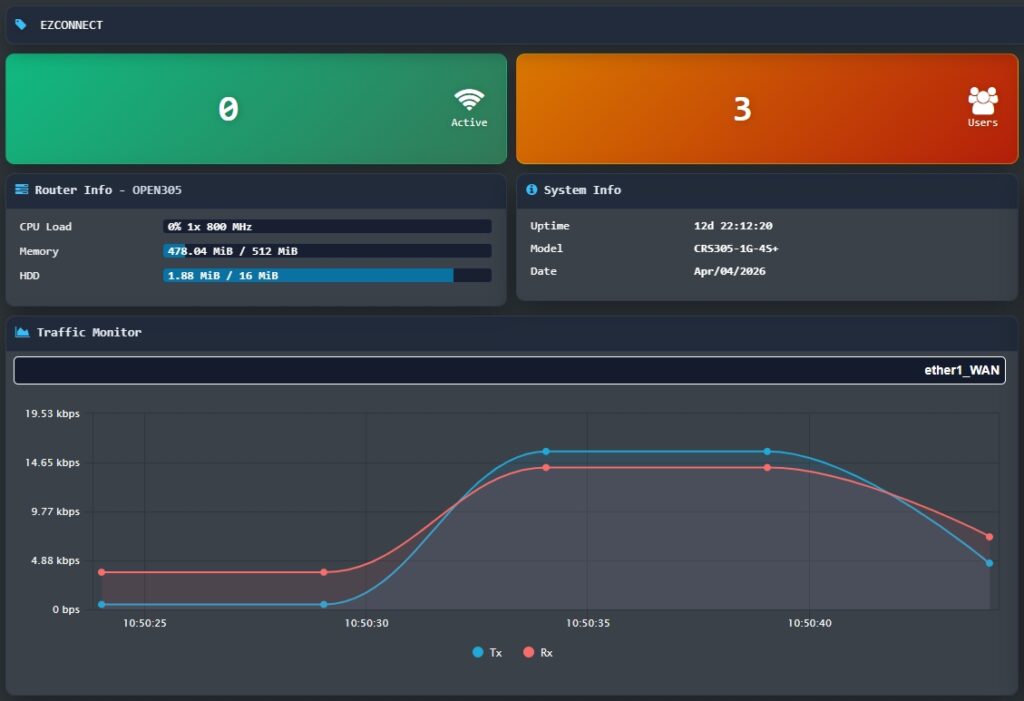Image resolution: width=1024 pixels, height=701 pixels.
Task: Click the Wi-Fi Active icon
Action: 468,100
